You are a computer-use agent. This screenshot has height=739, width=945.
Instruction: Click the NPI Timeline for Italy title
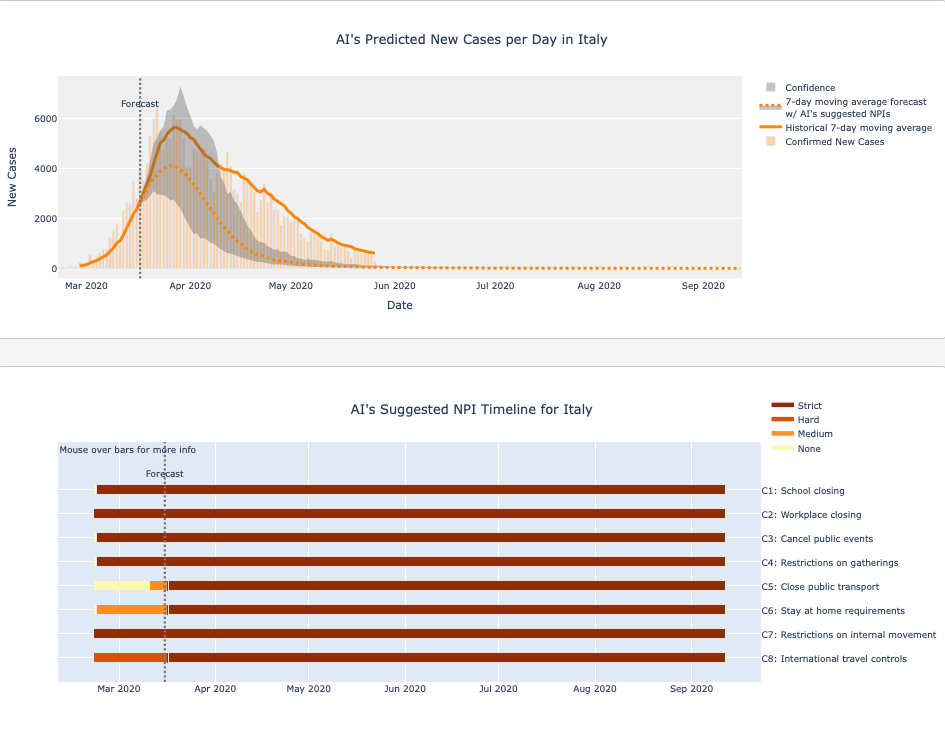coord(471,409)
